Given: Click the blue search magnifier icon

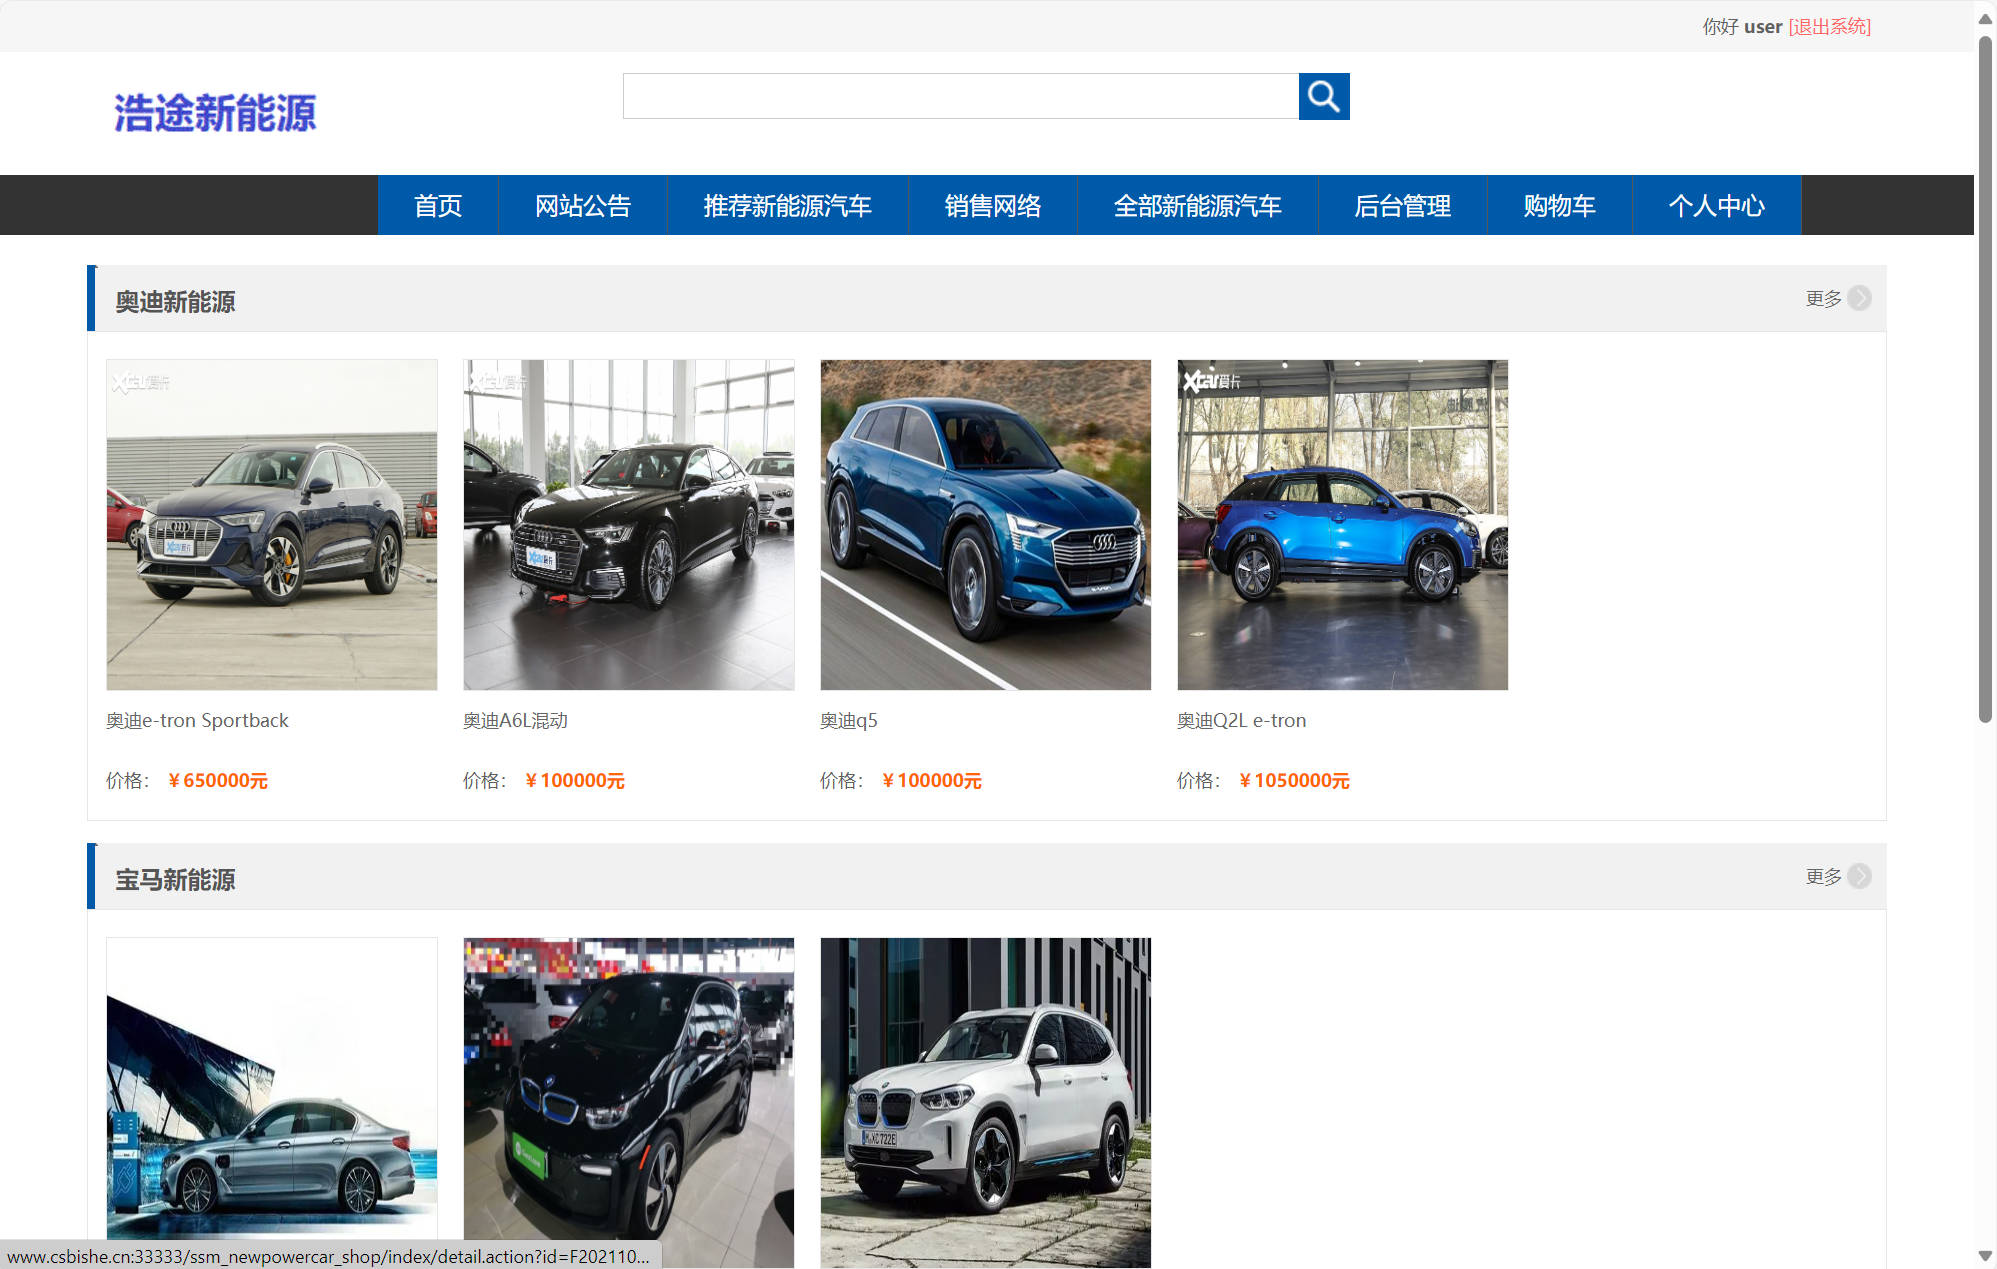Looking at the screenshot, I should coord(1323,97).
